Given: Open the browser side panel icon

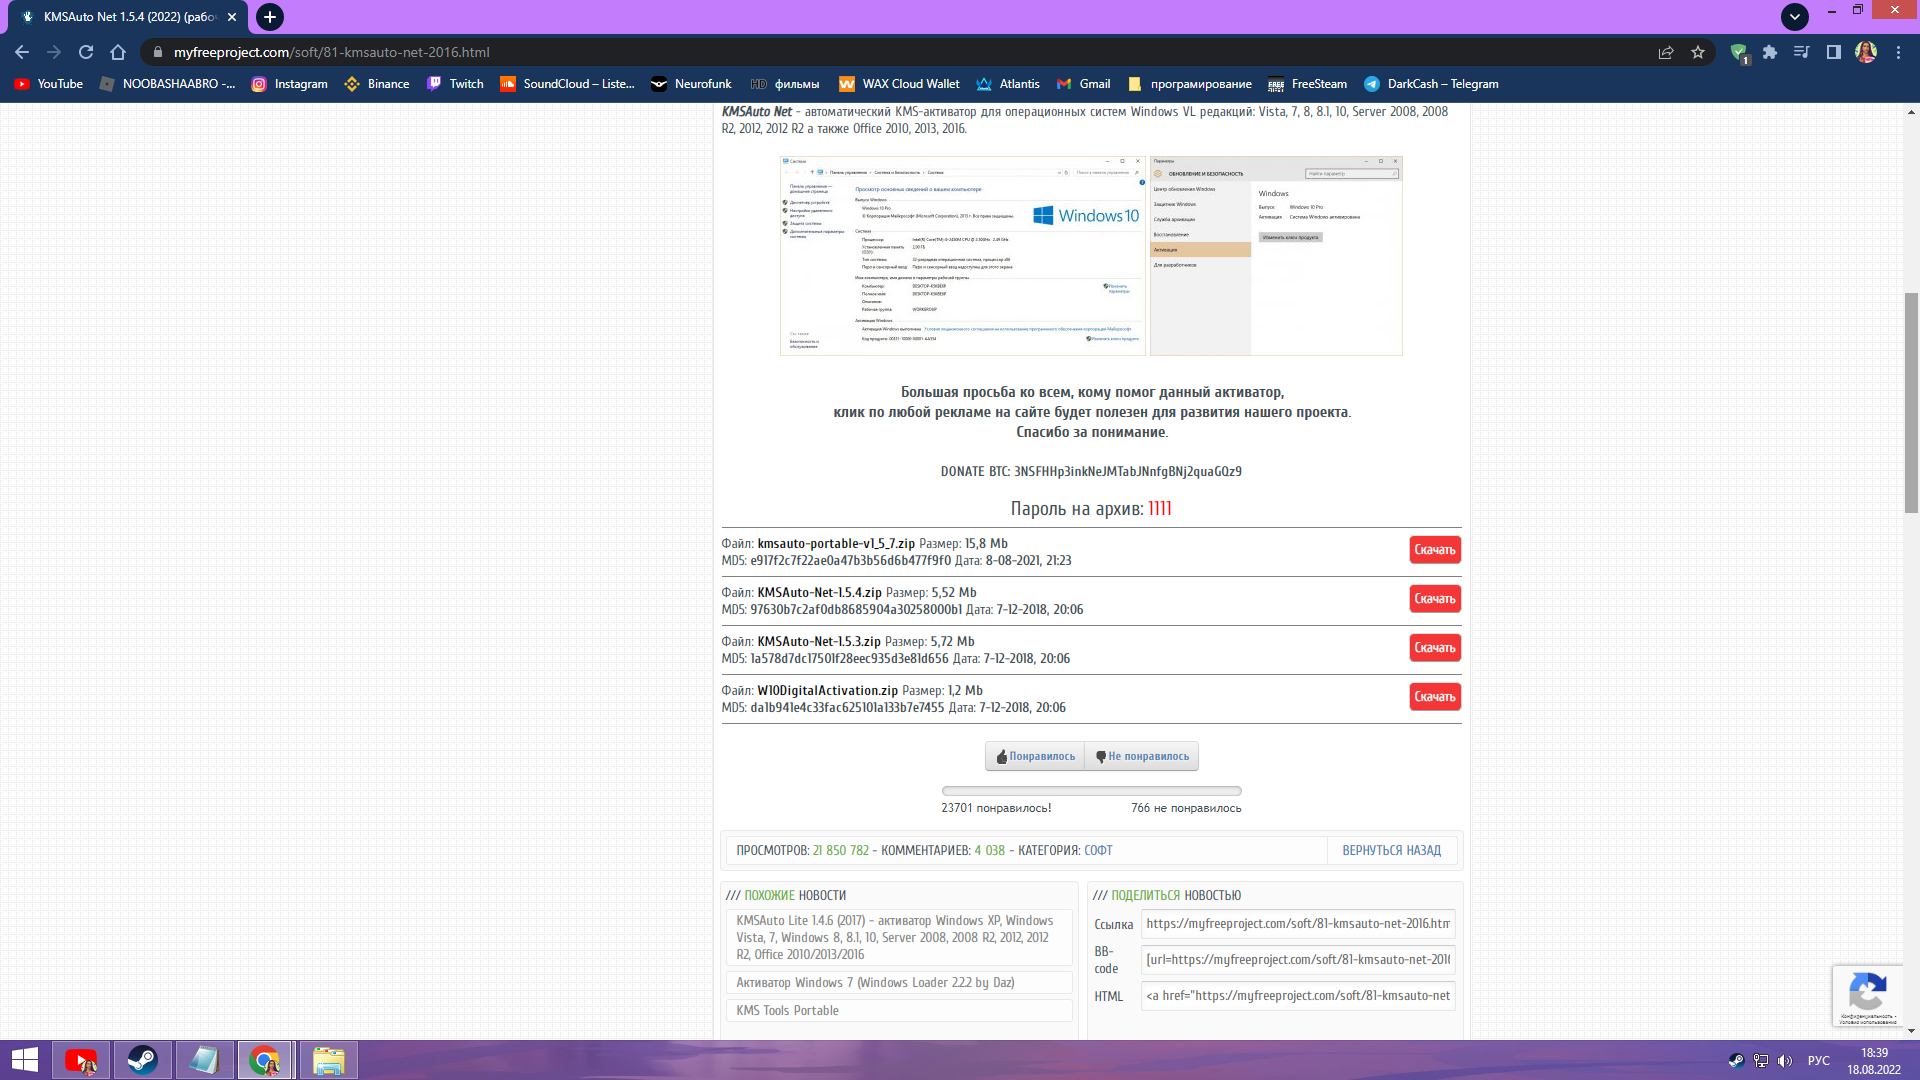Looking at the screenshot, I should click(1833, 52).
